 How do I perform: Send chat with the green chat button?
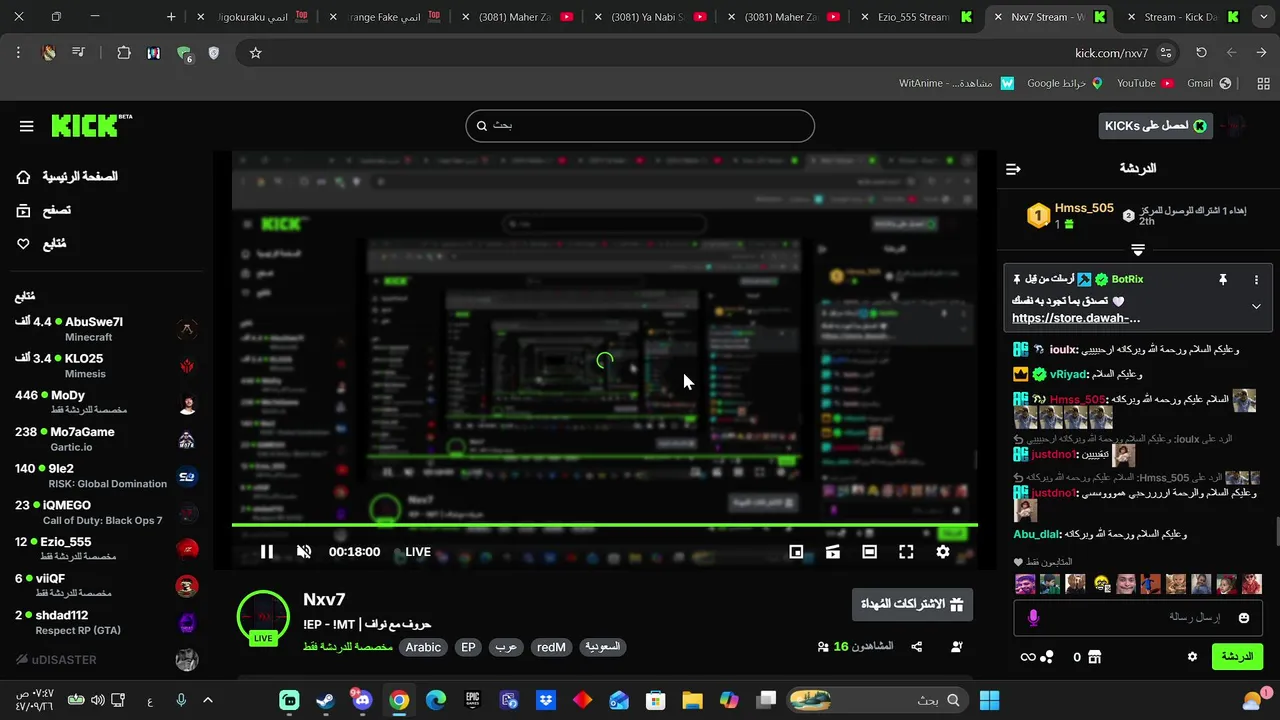pos(1237,657)
